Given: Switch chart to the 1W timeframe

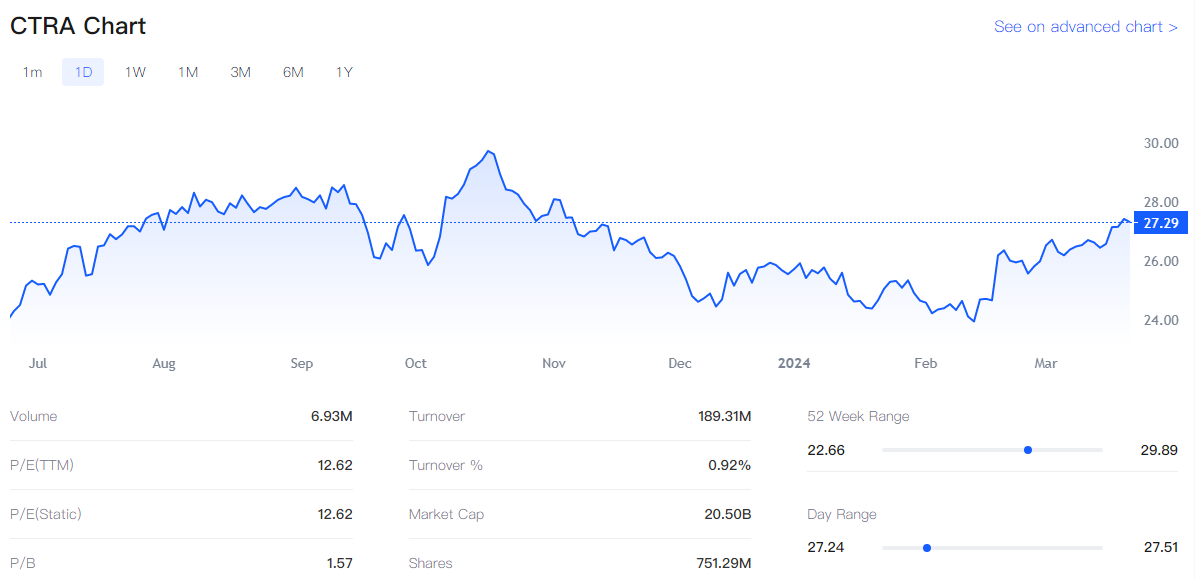Looking at the screenshot, I should point(135,72).
